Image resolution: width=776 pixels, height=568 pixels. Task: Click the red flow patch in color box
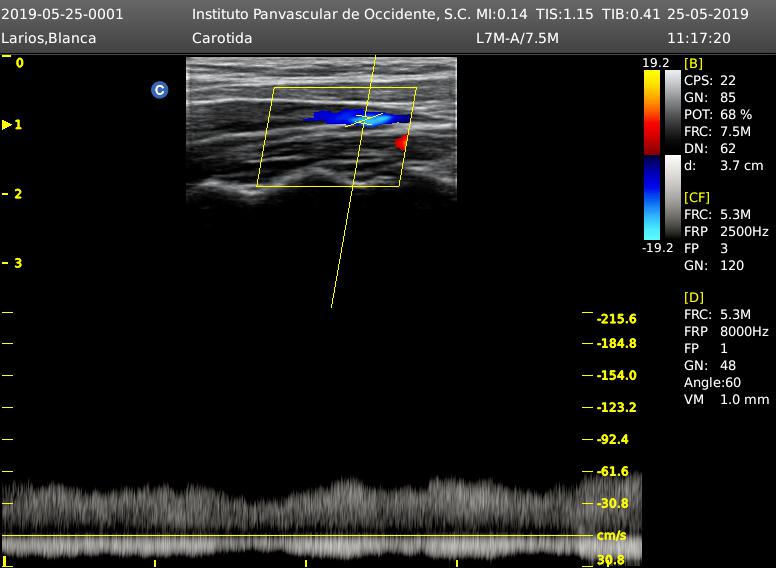coord(401,143)
